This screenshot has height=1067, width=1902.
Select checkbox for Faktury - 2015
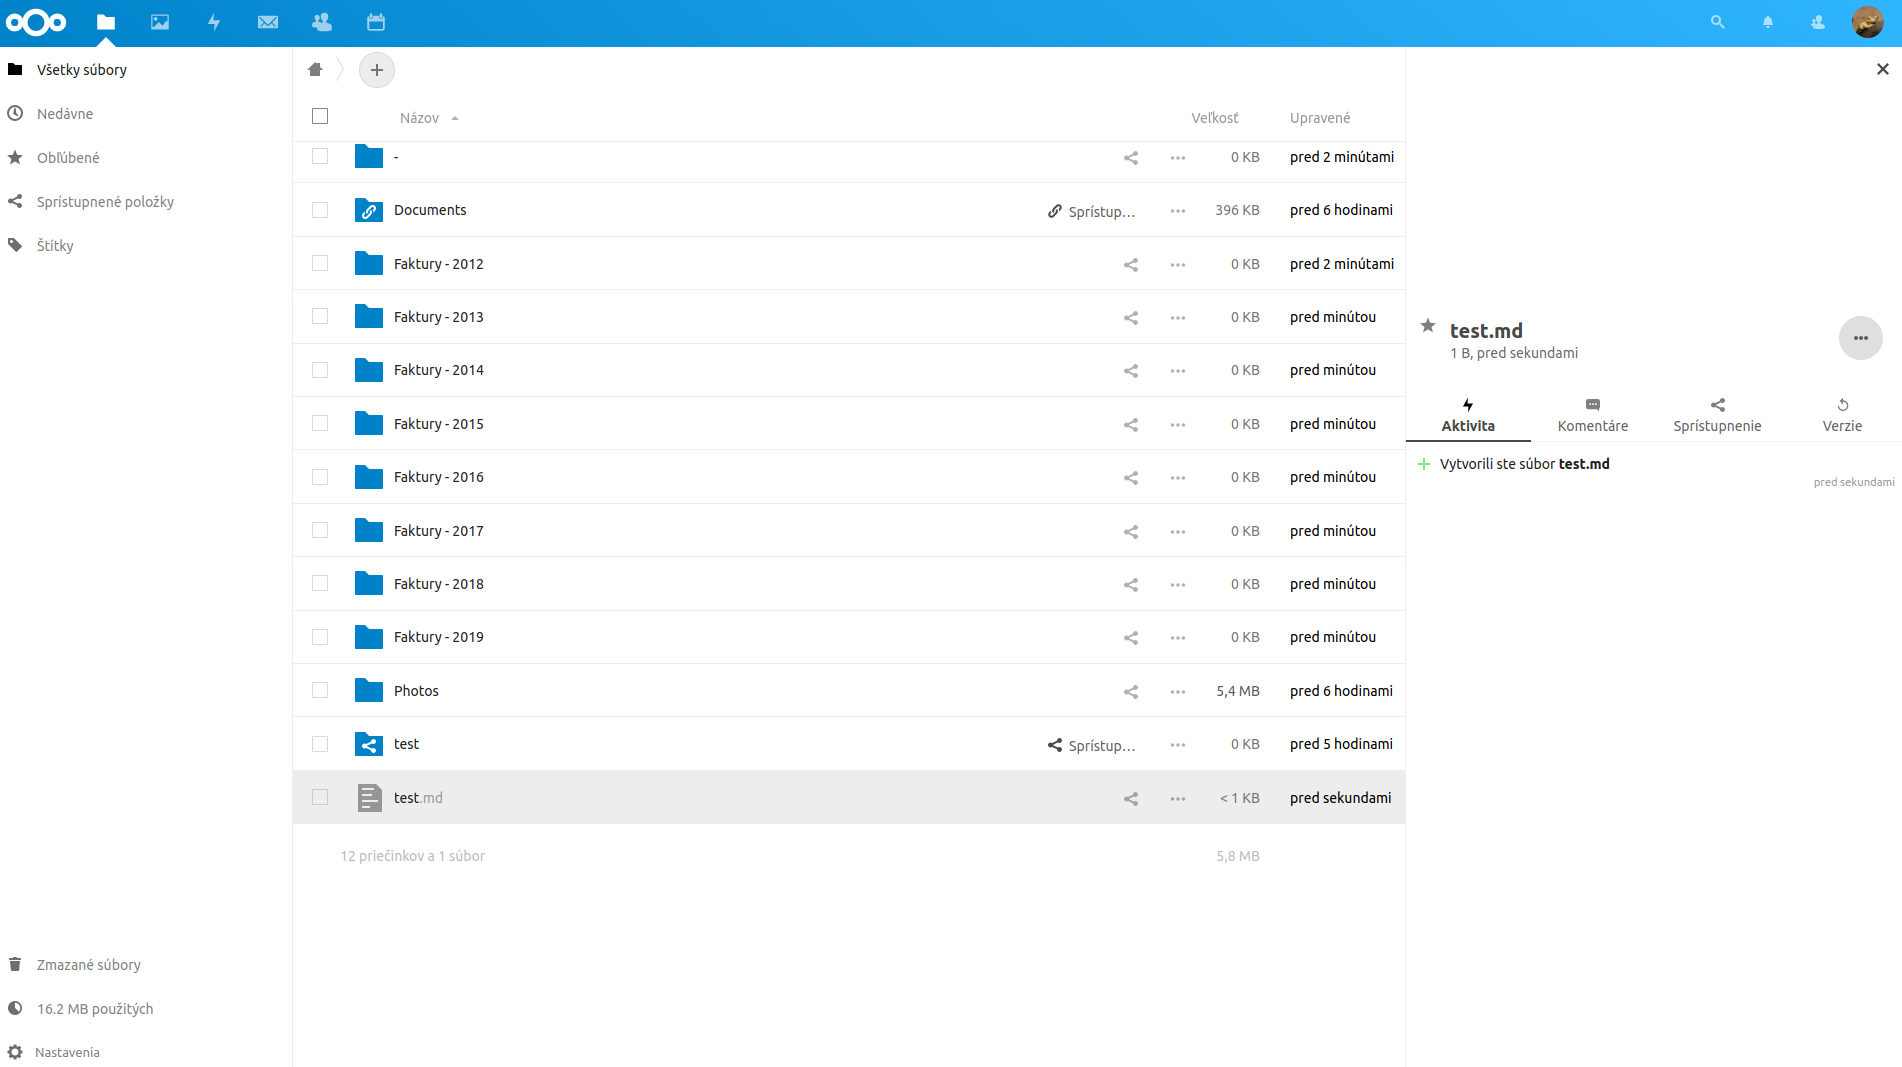[x=320, y=424]
